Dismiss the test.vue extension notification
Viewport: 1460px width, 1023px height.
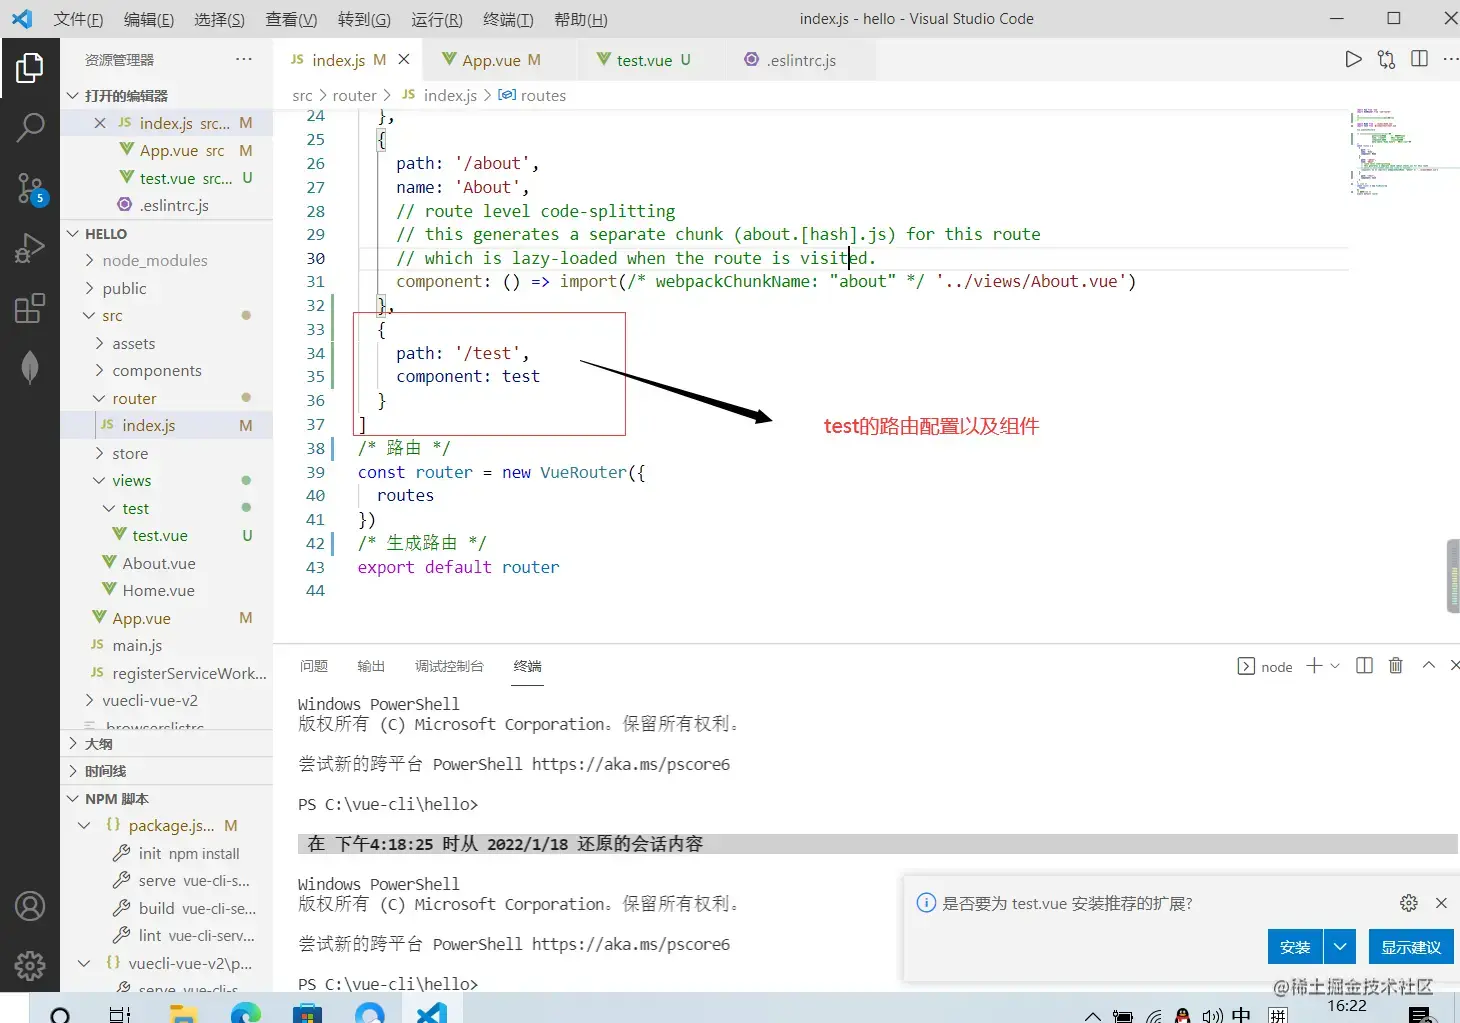tap(1441, 903)
